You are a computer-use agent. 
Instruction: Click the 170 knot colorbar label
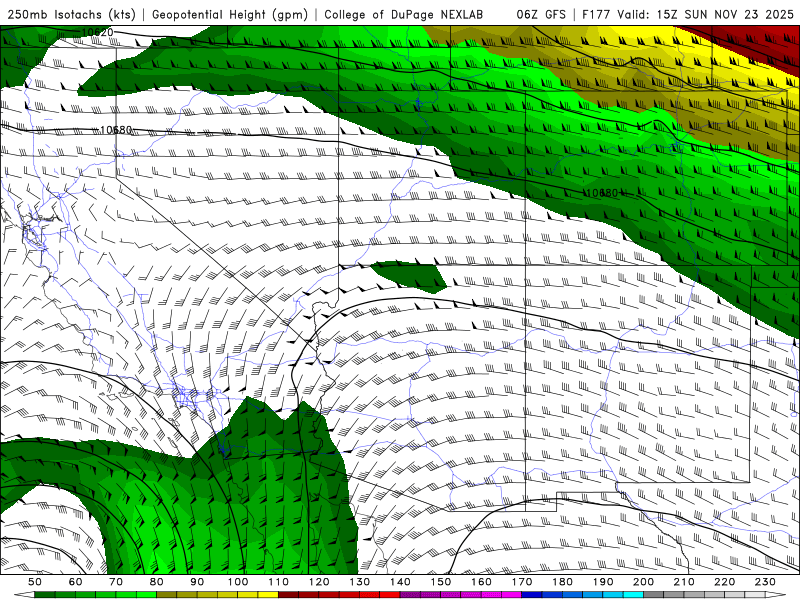click(x=521, y=582)
